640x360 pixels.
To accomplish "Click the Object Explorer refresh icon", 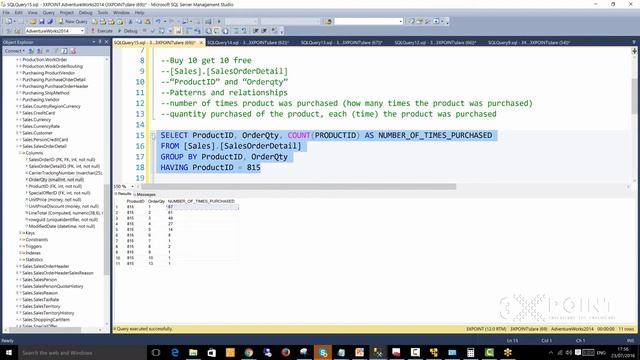I will pos(64,51).
